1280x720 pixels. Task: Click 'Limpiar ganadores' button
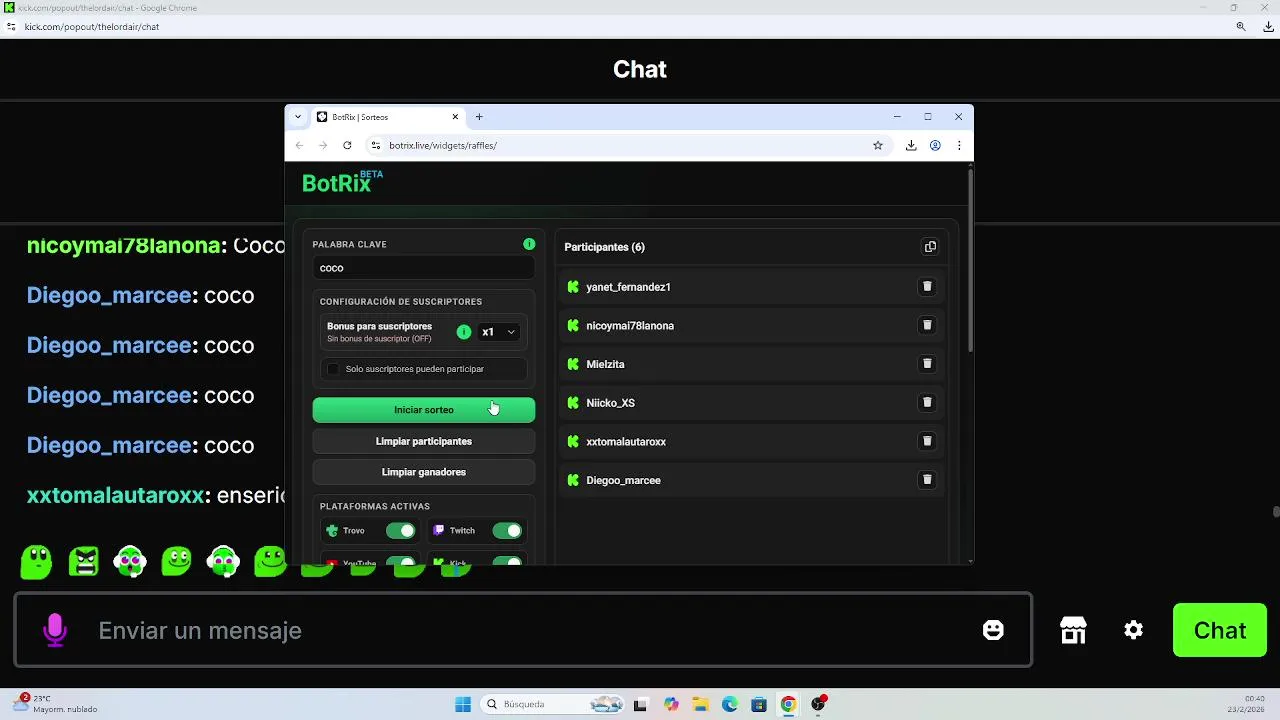tap(424, 472)
